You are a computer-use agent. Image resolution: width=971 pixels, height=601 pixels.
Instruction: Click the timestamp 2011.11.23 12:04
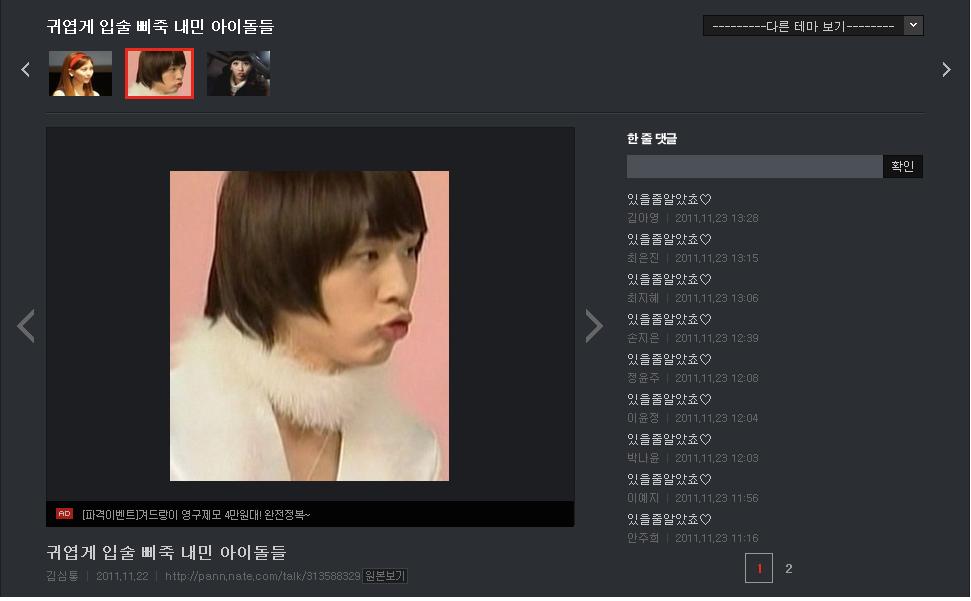[716, 418]
